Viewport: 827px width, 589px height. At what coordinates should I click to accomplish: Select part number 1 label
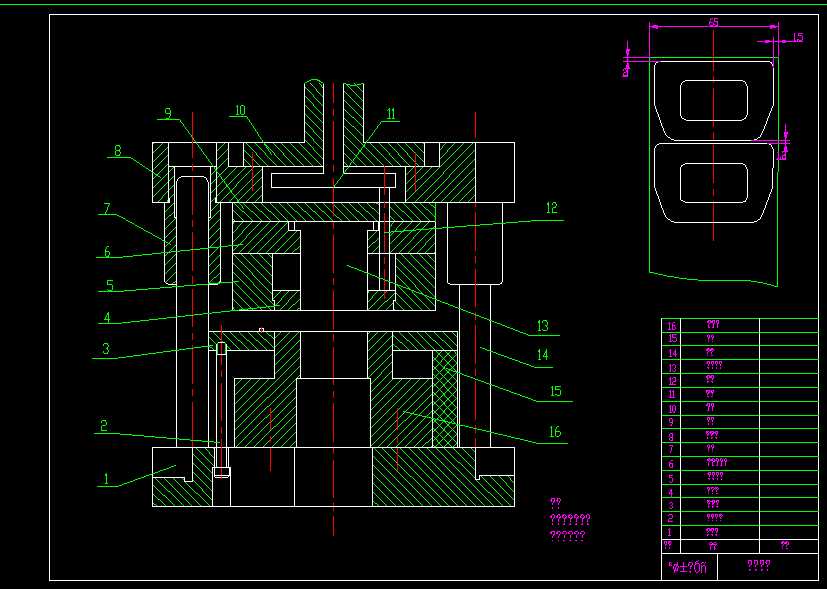[x=106, y=479]
